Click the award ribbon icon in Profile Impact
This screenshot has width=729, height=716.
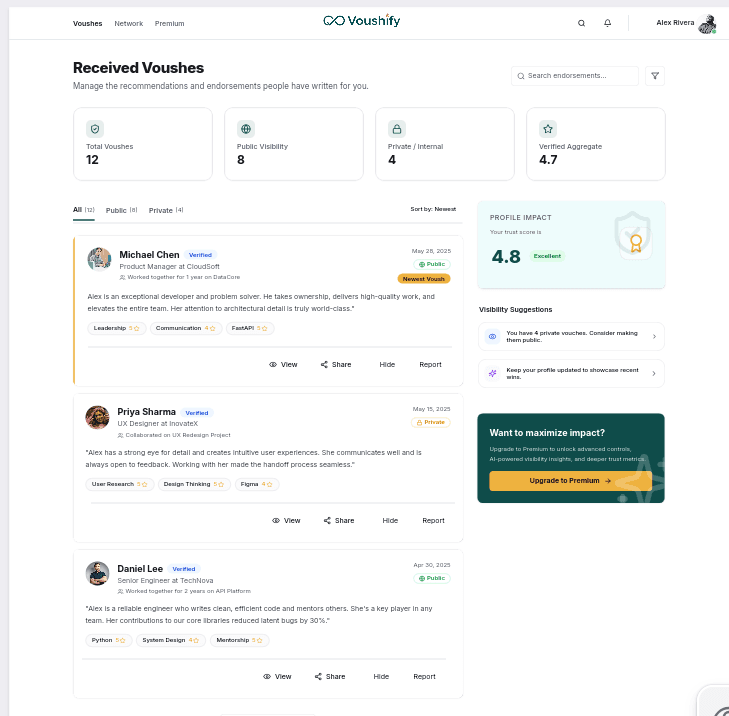point(636,243)
